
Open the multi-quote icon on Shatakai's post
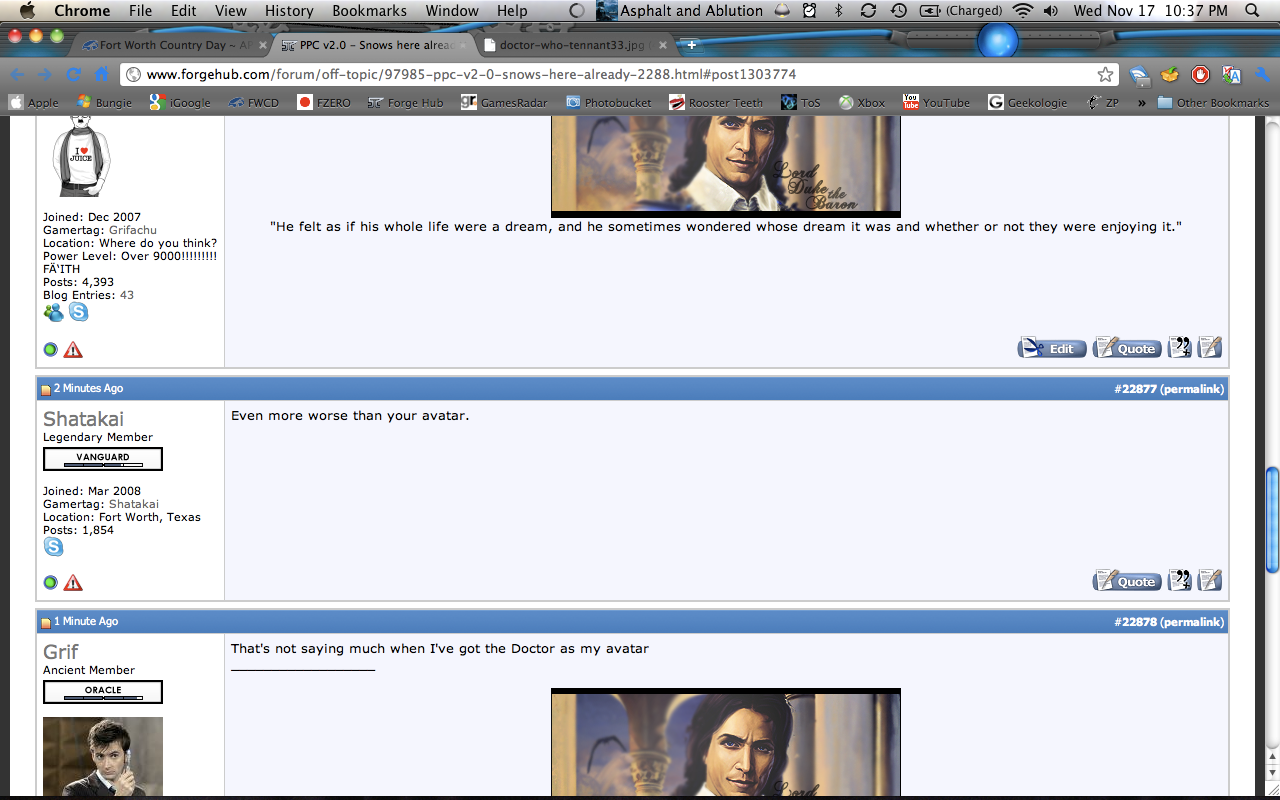1180,580
